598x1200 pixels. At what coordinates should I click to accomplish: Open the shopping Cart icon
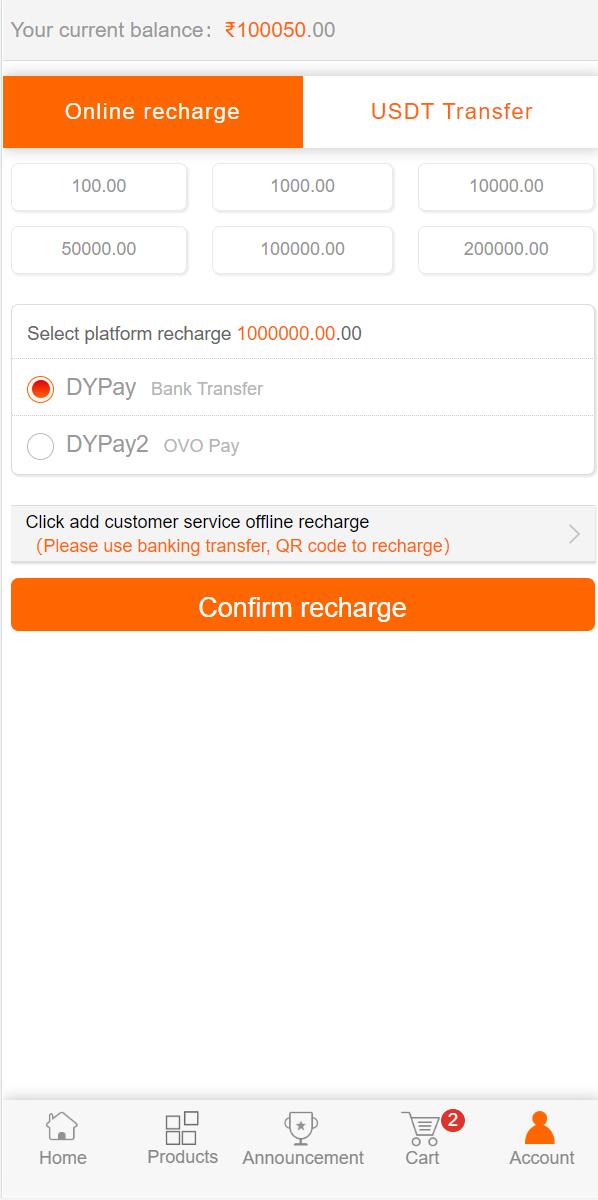421,1128
